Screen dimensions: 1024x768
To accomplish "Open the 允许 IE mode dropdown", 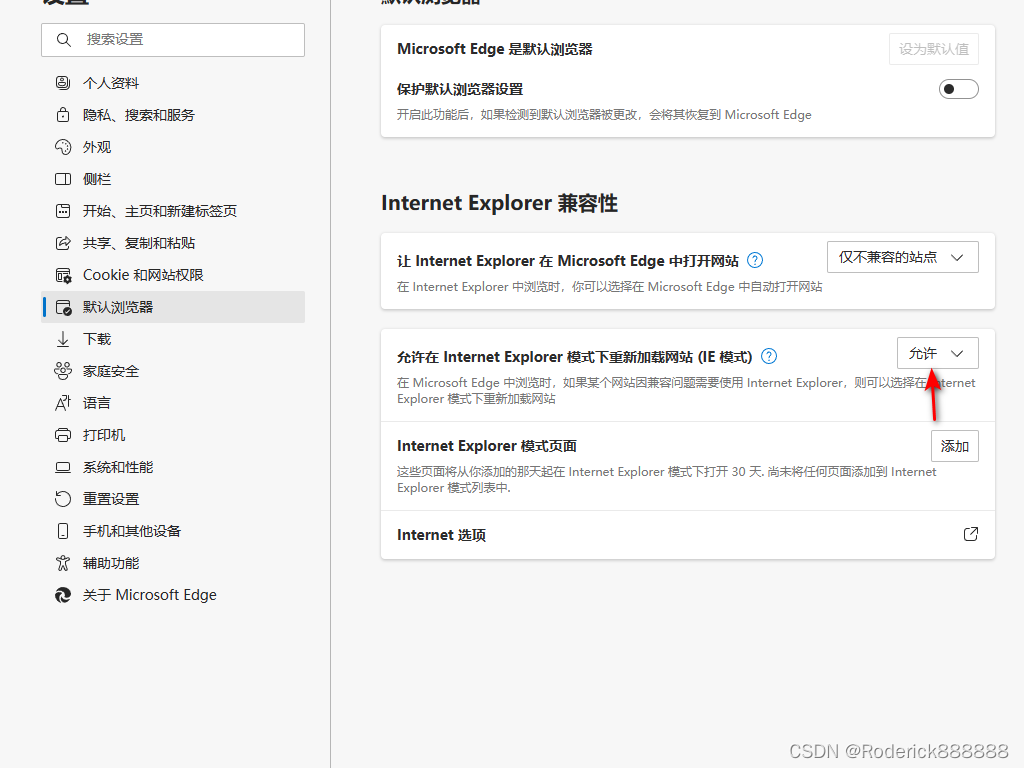I will (938, 353).
